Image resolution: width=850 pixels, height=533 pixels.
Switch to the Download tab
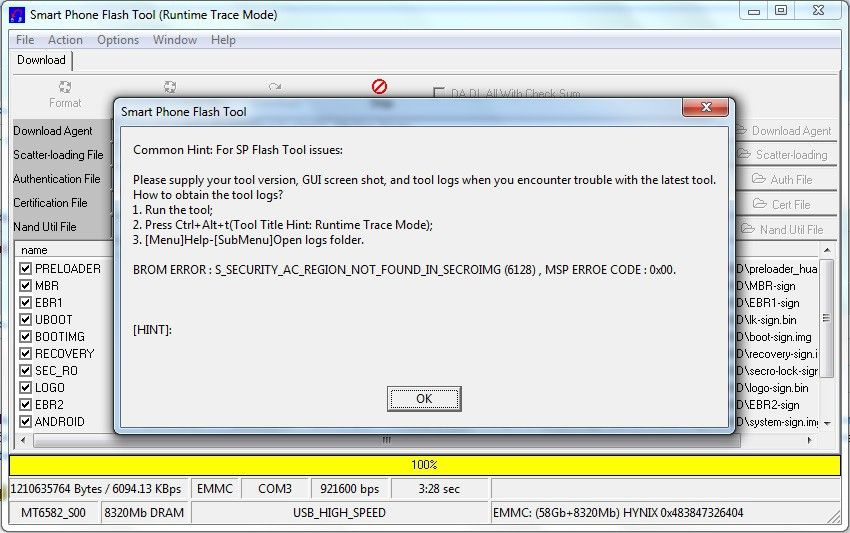41,60
